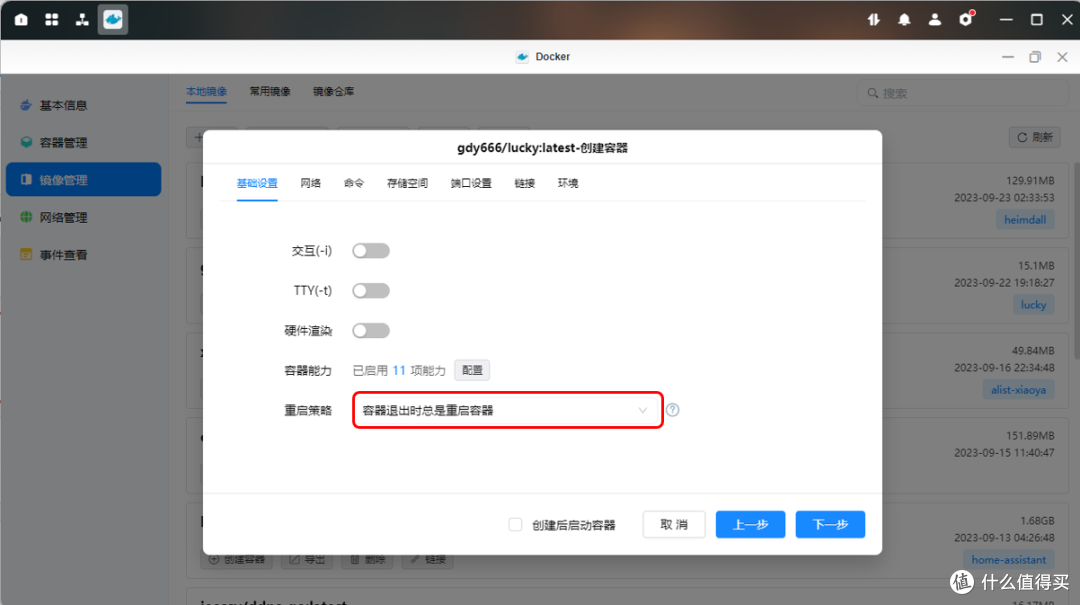Click the Docker icon in top taskbar

[x=113, y=19]
